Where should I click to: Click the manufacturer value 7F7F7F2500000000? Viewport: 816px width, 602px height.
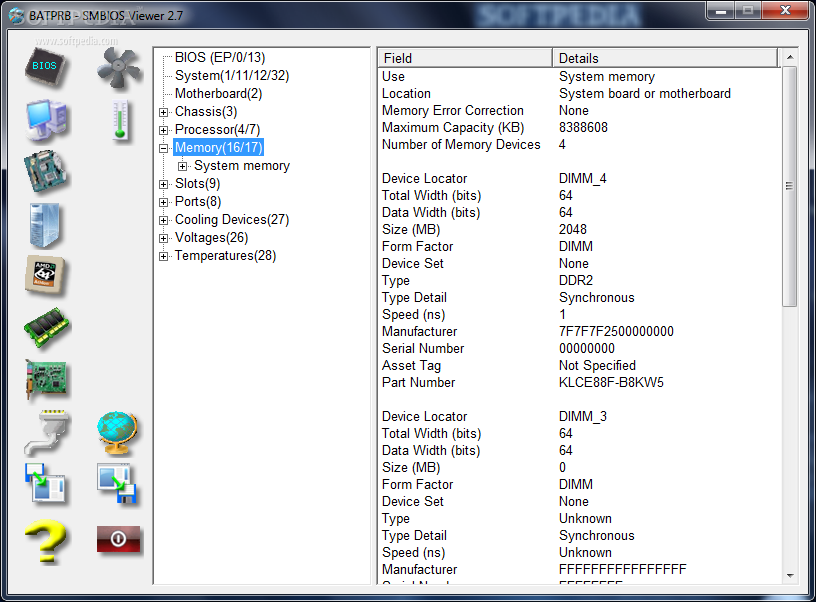tap(616, 331)
